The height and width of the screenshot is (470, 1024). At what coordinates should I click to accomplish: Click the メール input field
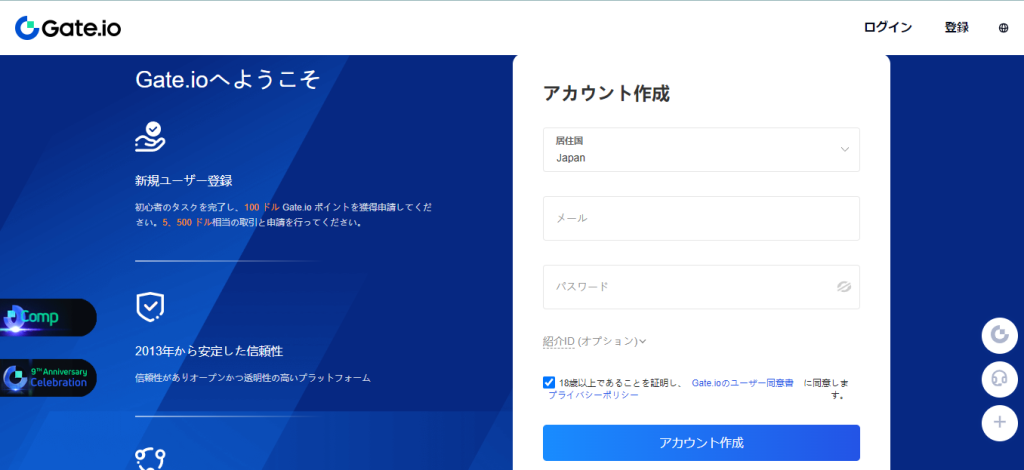pos(701,218)
